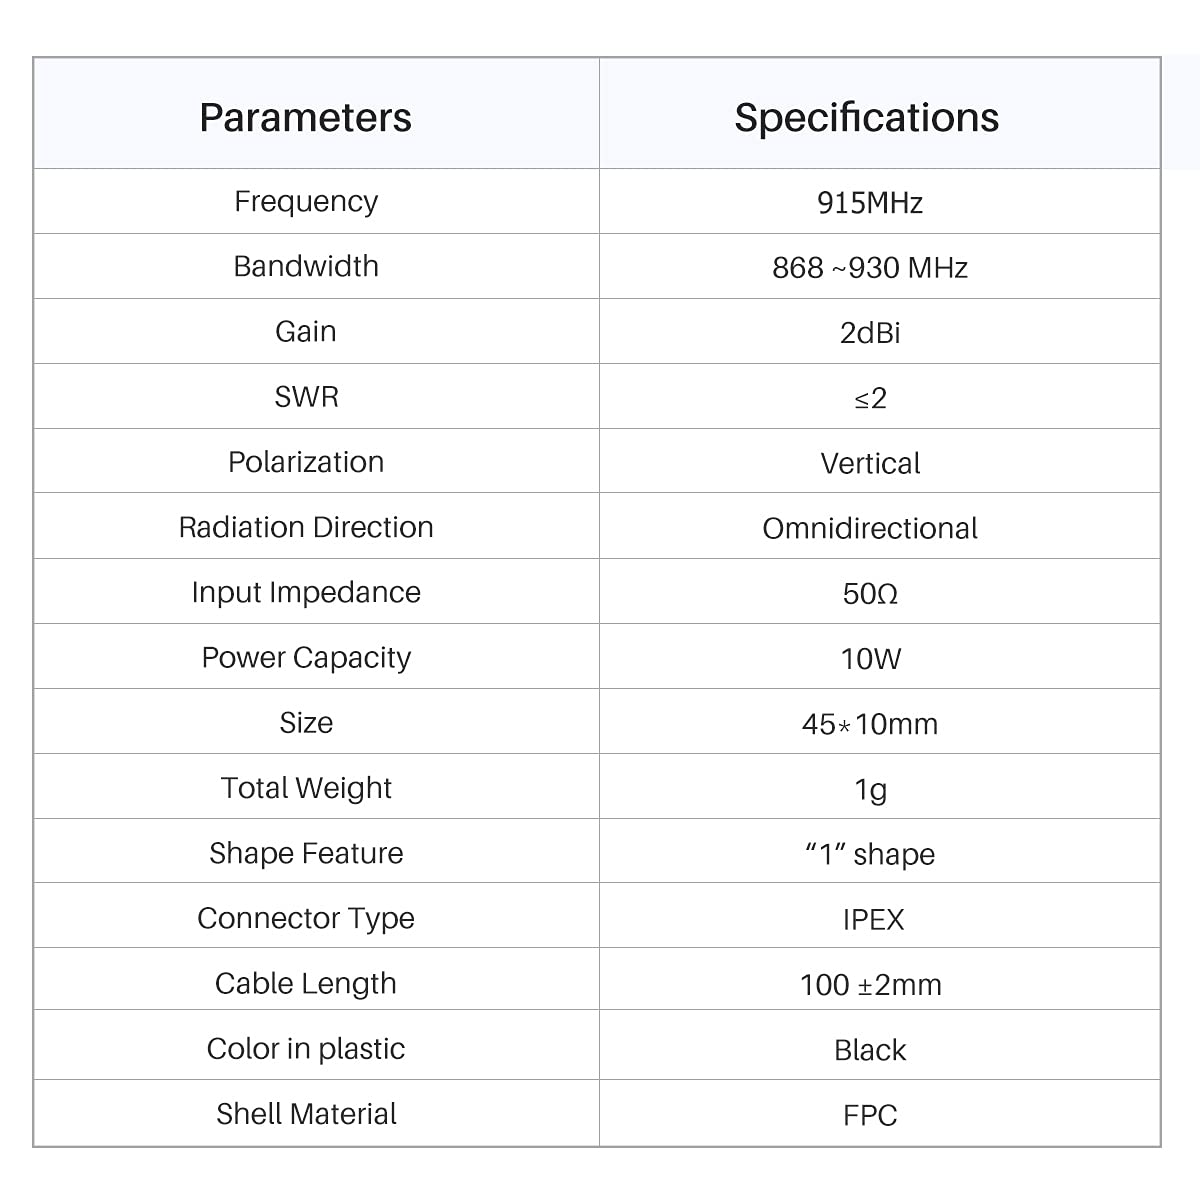1200x1200 pixels.
Task: Click the 2dBi gain value
Action: [870, 333]
